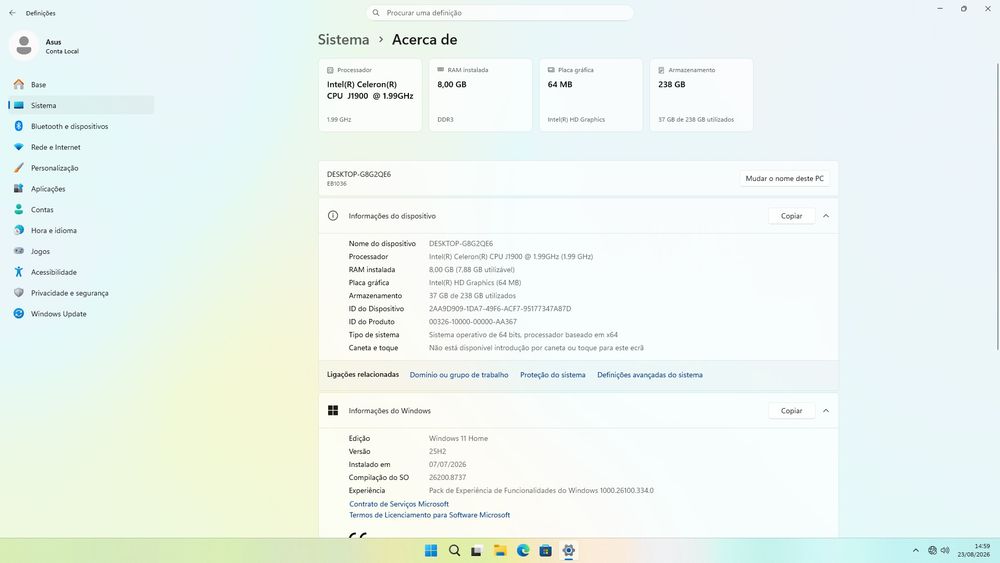This screenshot has width=1000, height=563.
Task: Click the Acessibilidade figure icon
Action: 18,272
